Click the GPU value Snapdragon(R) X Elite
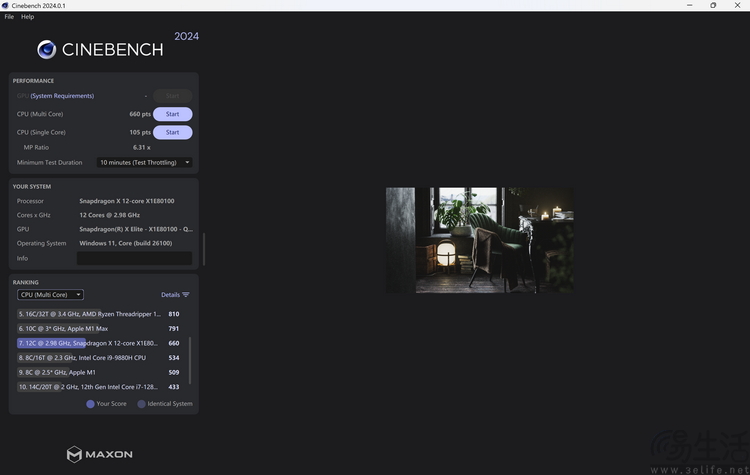This screenshot has height=475, width=750. [136, 229]
